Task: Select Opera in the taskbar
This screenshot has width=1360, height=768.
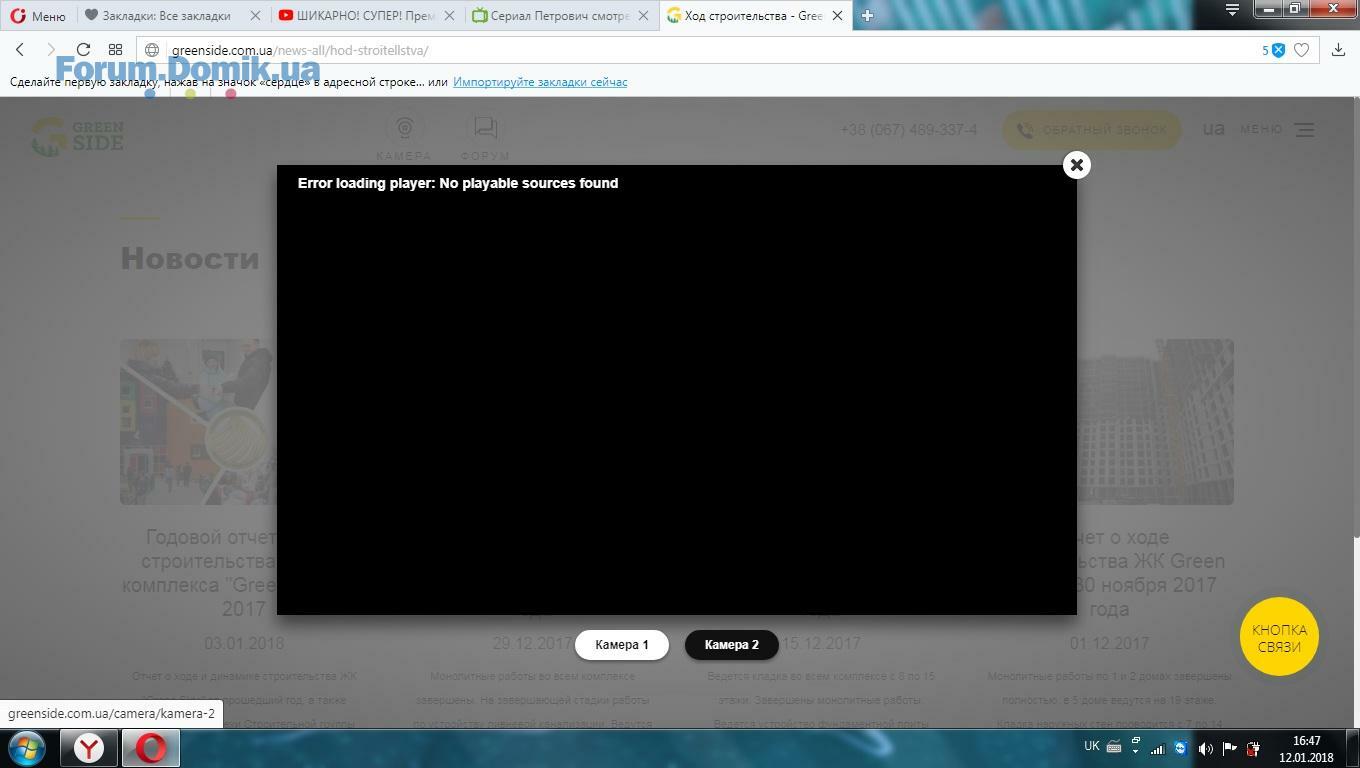Action: click(x=151, y=748)
